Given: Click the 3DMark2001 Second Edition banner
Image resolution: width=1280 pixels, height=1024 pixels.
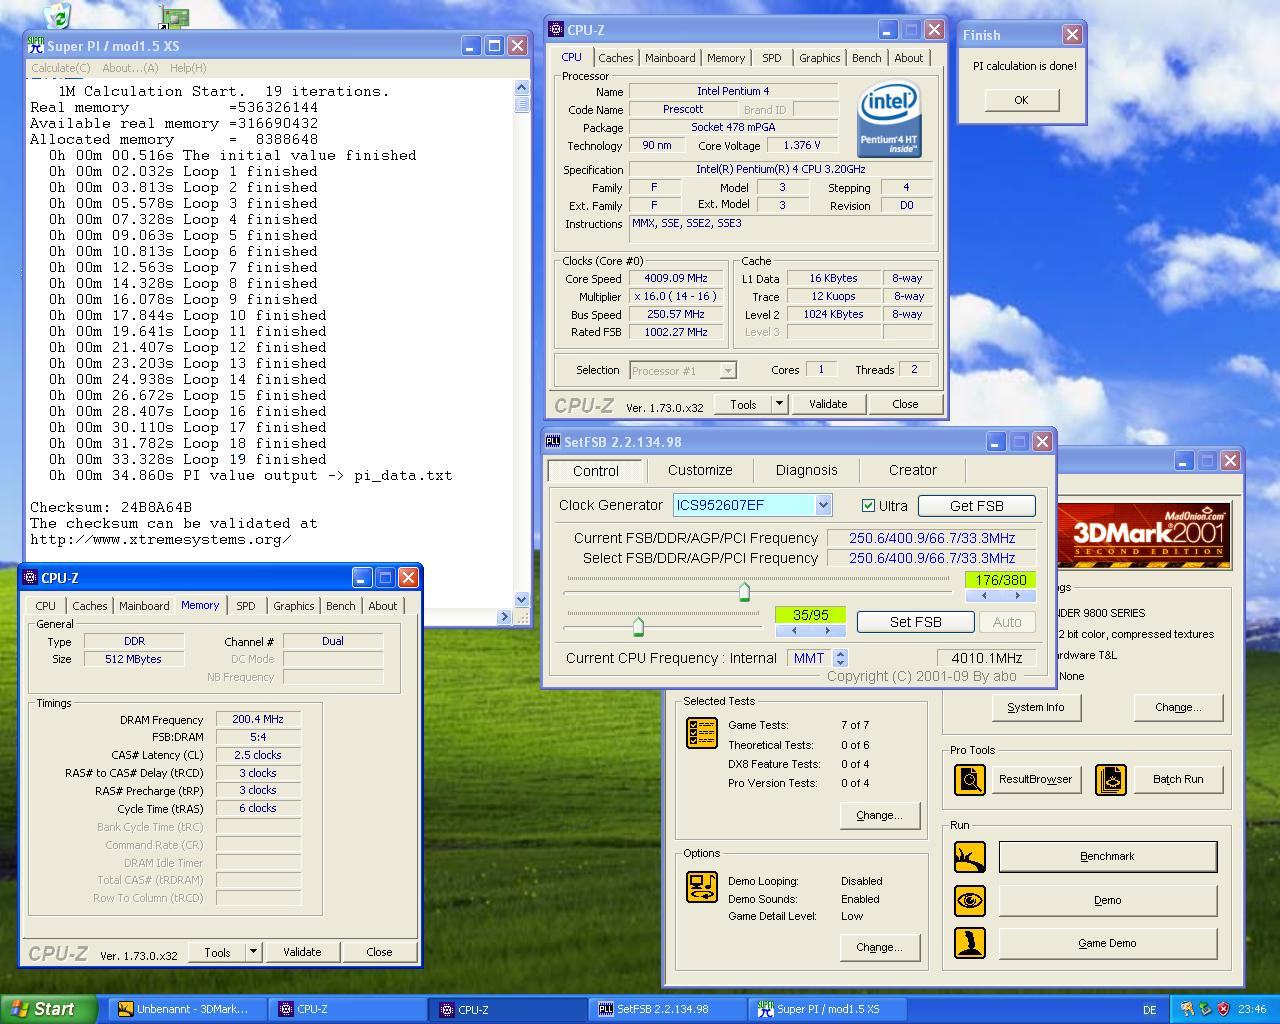Looking at the screenshot, I should [1145, 536].
